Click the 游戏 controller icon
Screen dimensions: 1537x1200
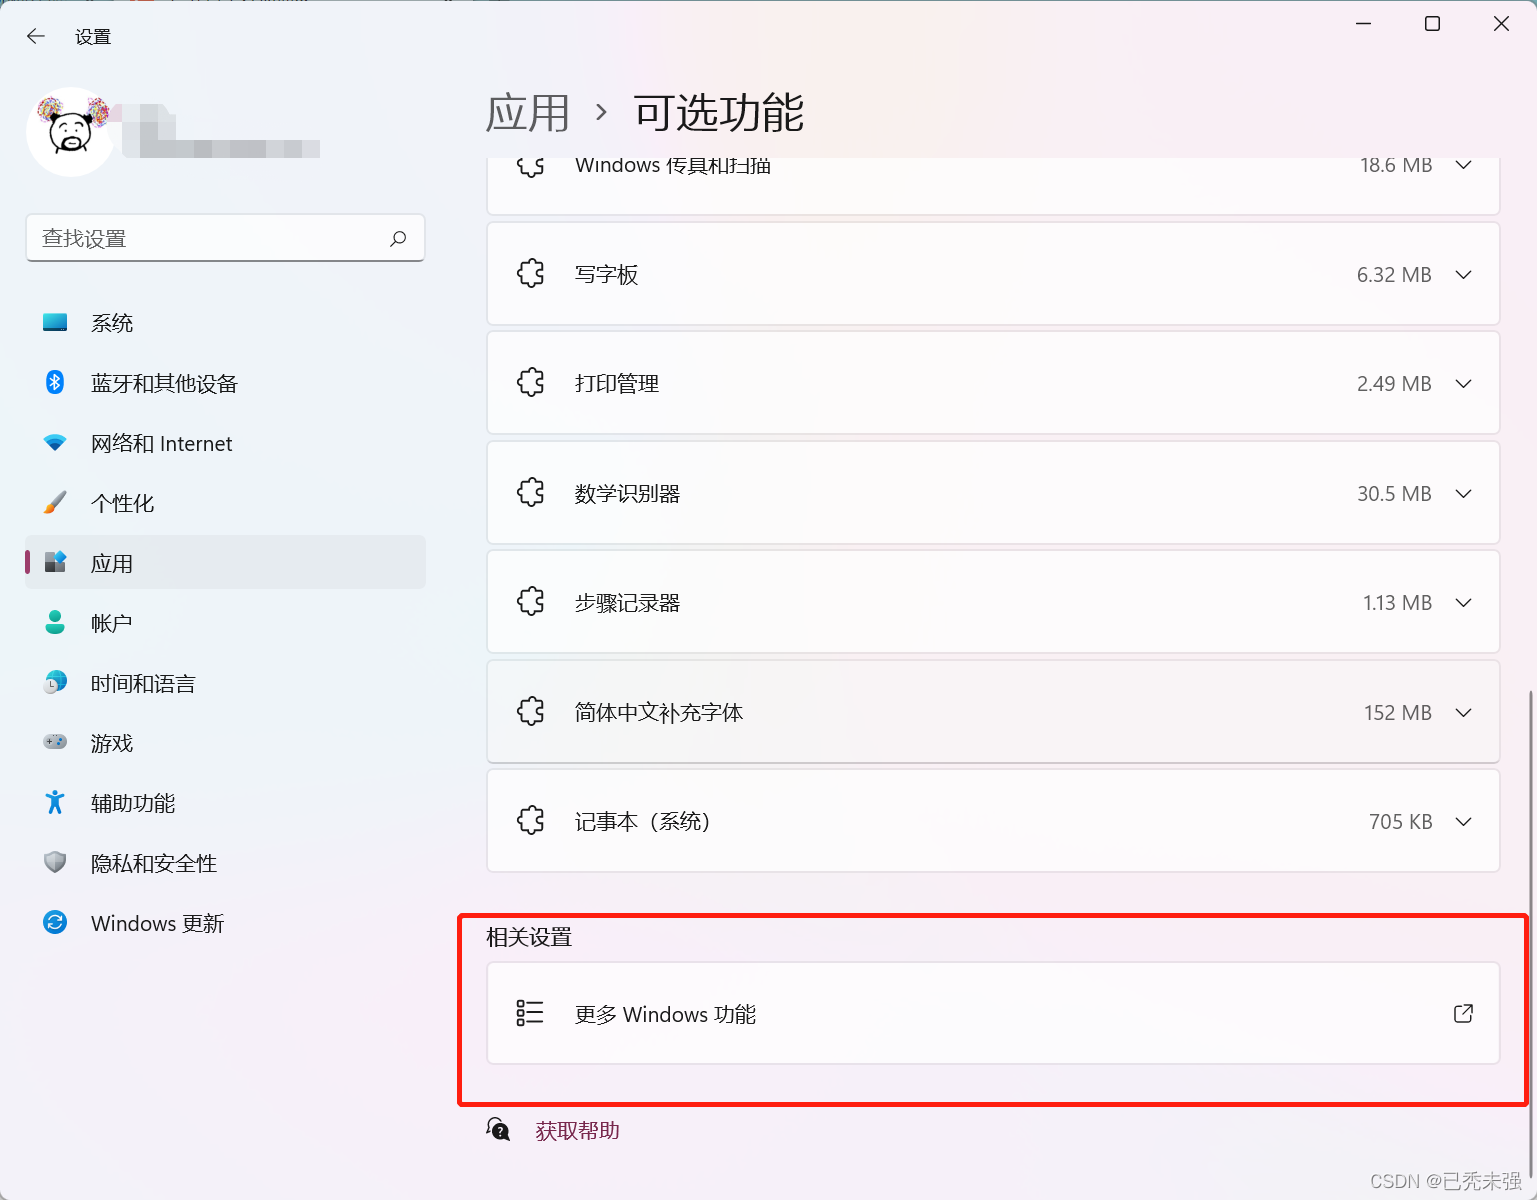(55, 742)
